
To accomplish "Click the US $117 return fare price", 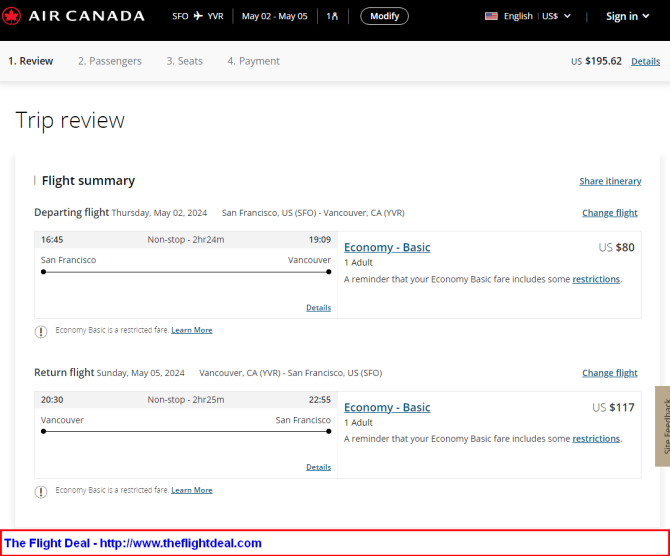I will [614, 407].
